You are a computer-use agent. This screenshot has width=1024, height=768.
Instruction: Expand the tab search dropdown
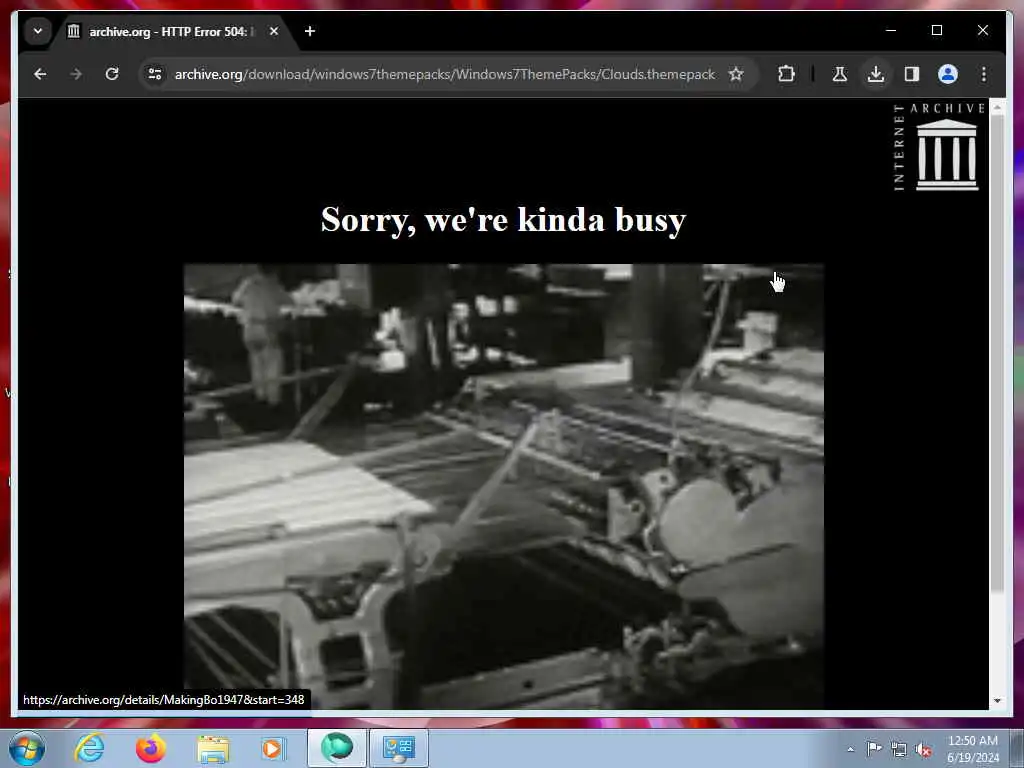pos(38,31)
